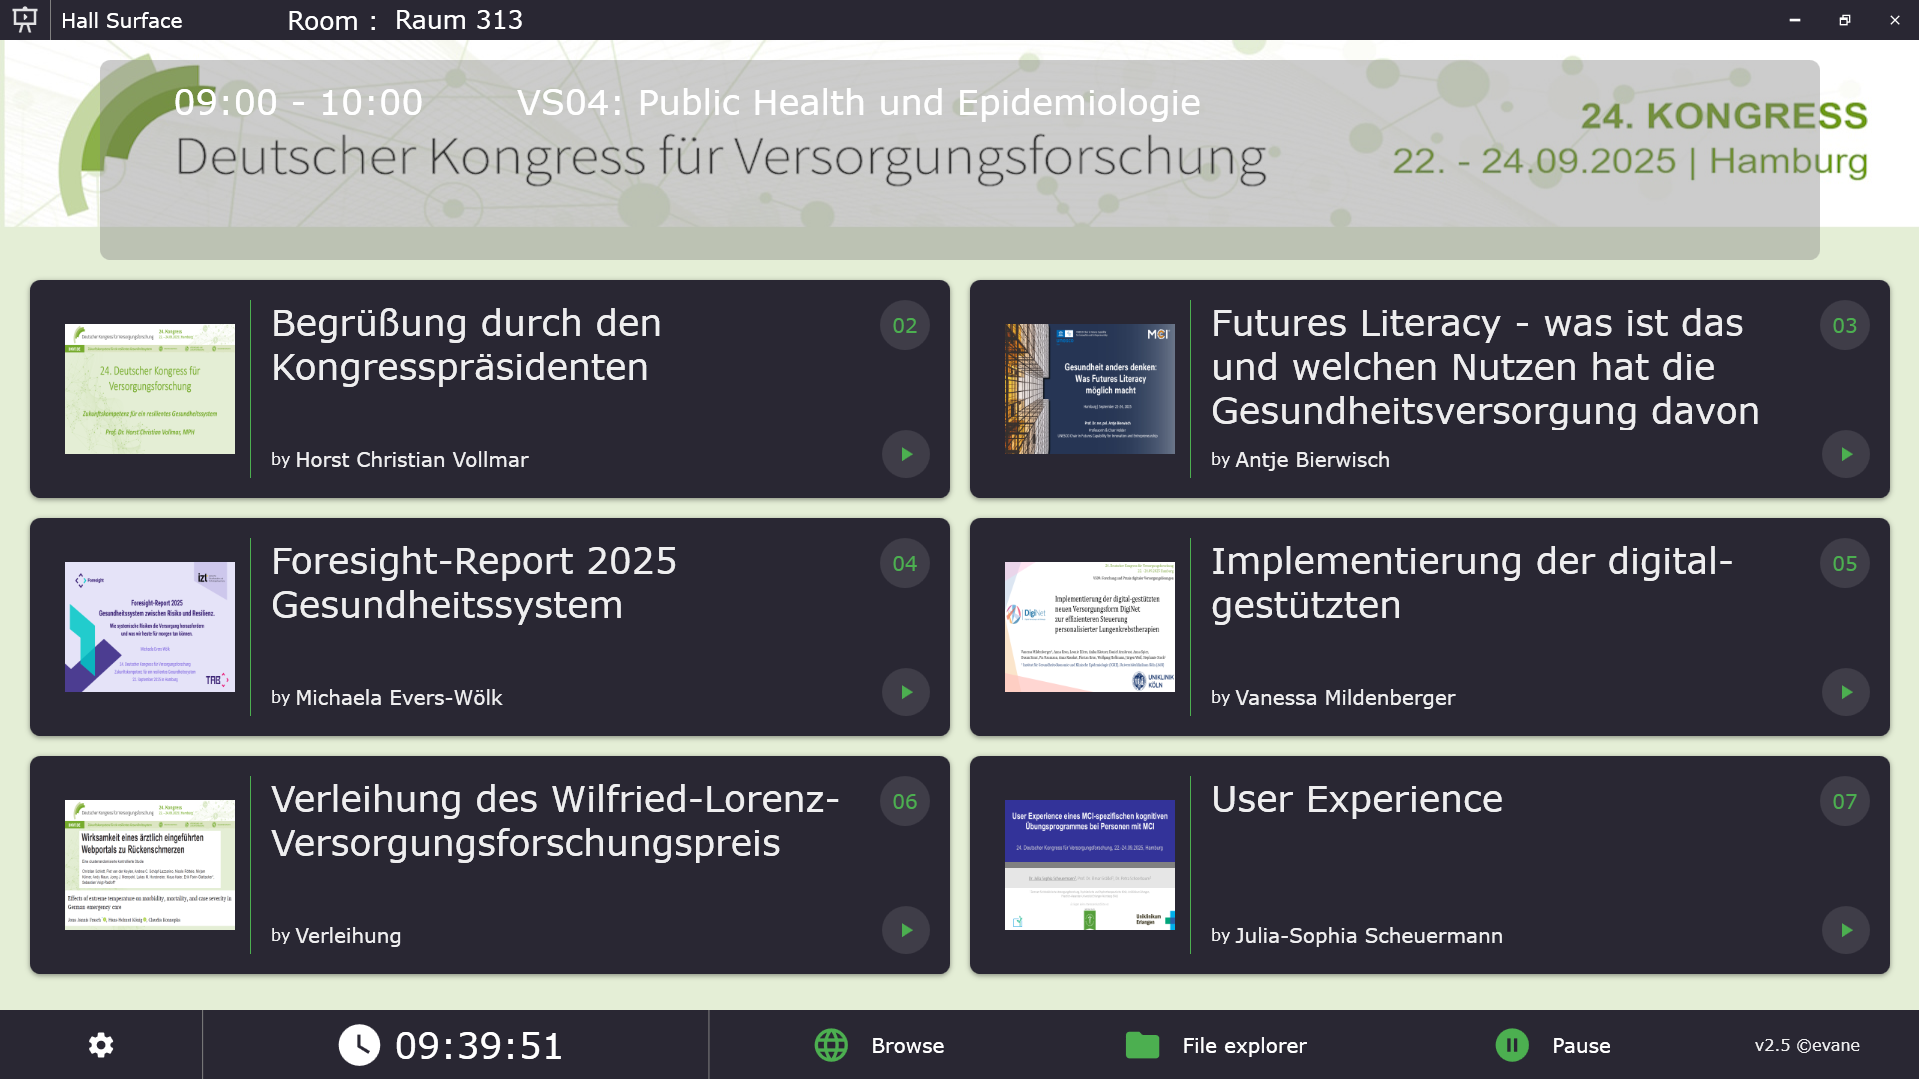Play Begrüßung durch den Kongresspräsidenten presentation

(905, 454)
